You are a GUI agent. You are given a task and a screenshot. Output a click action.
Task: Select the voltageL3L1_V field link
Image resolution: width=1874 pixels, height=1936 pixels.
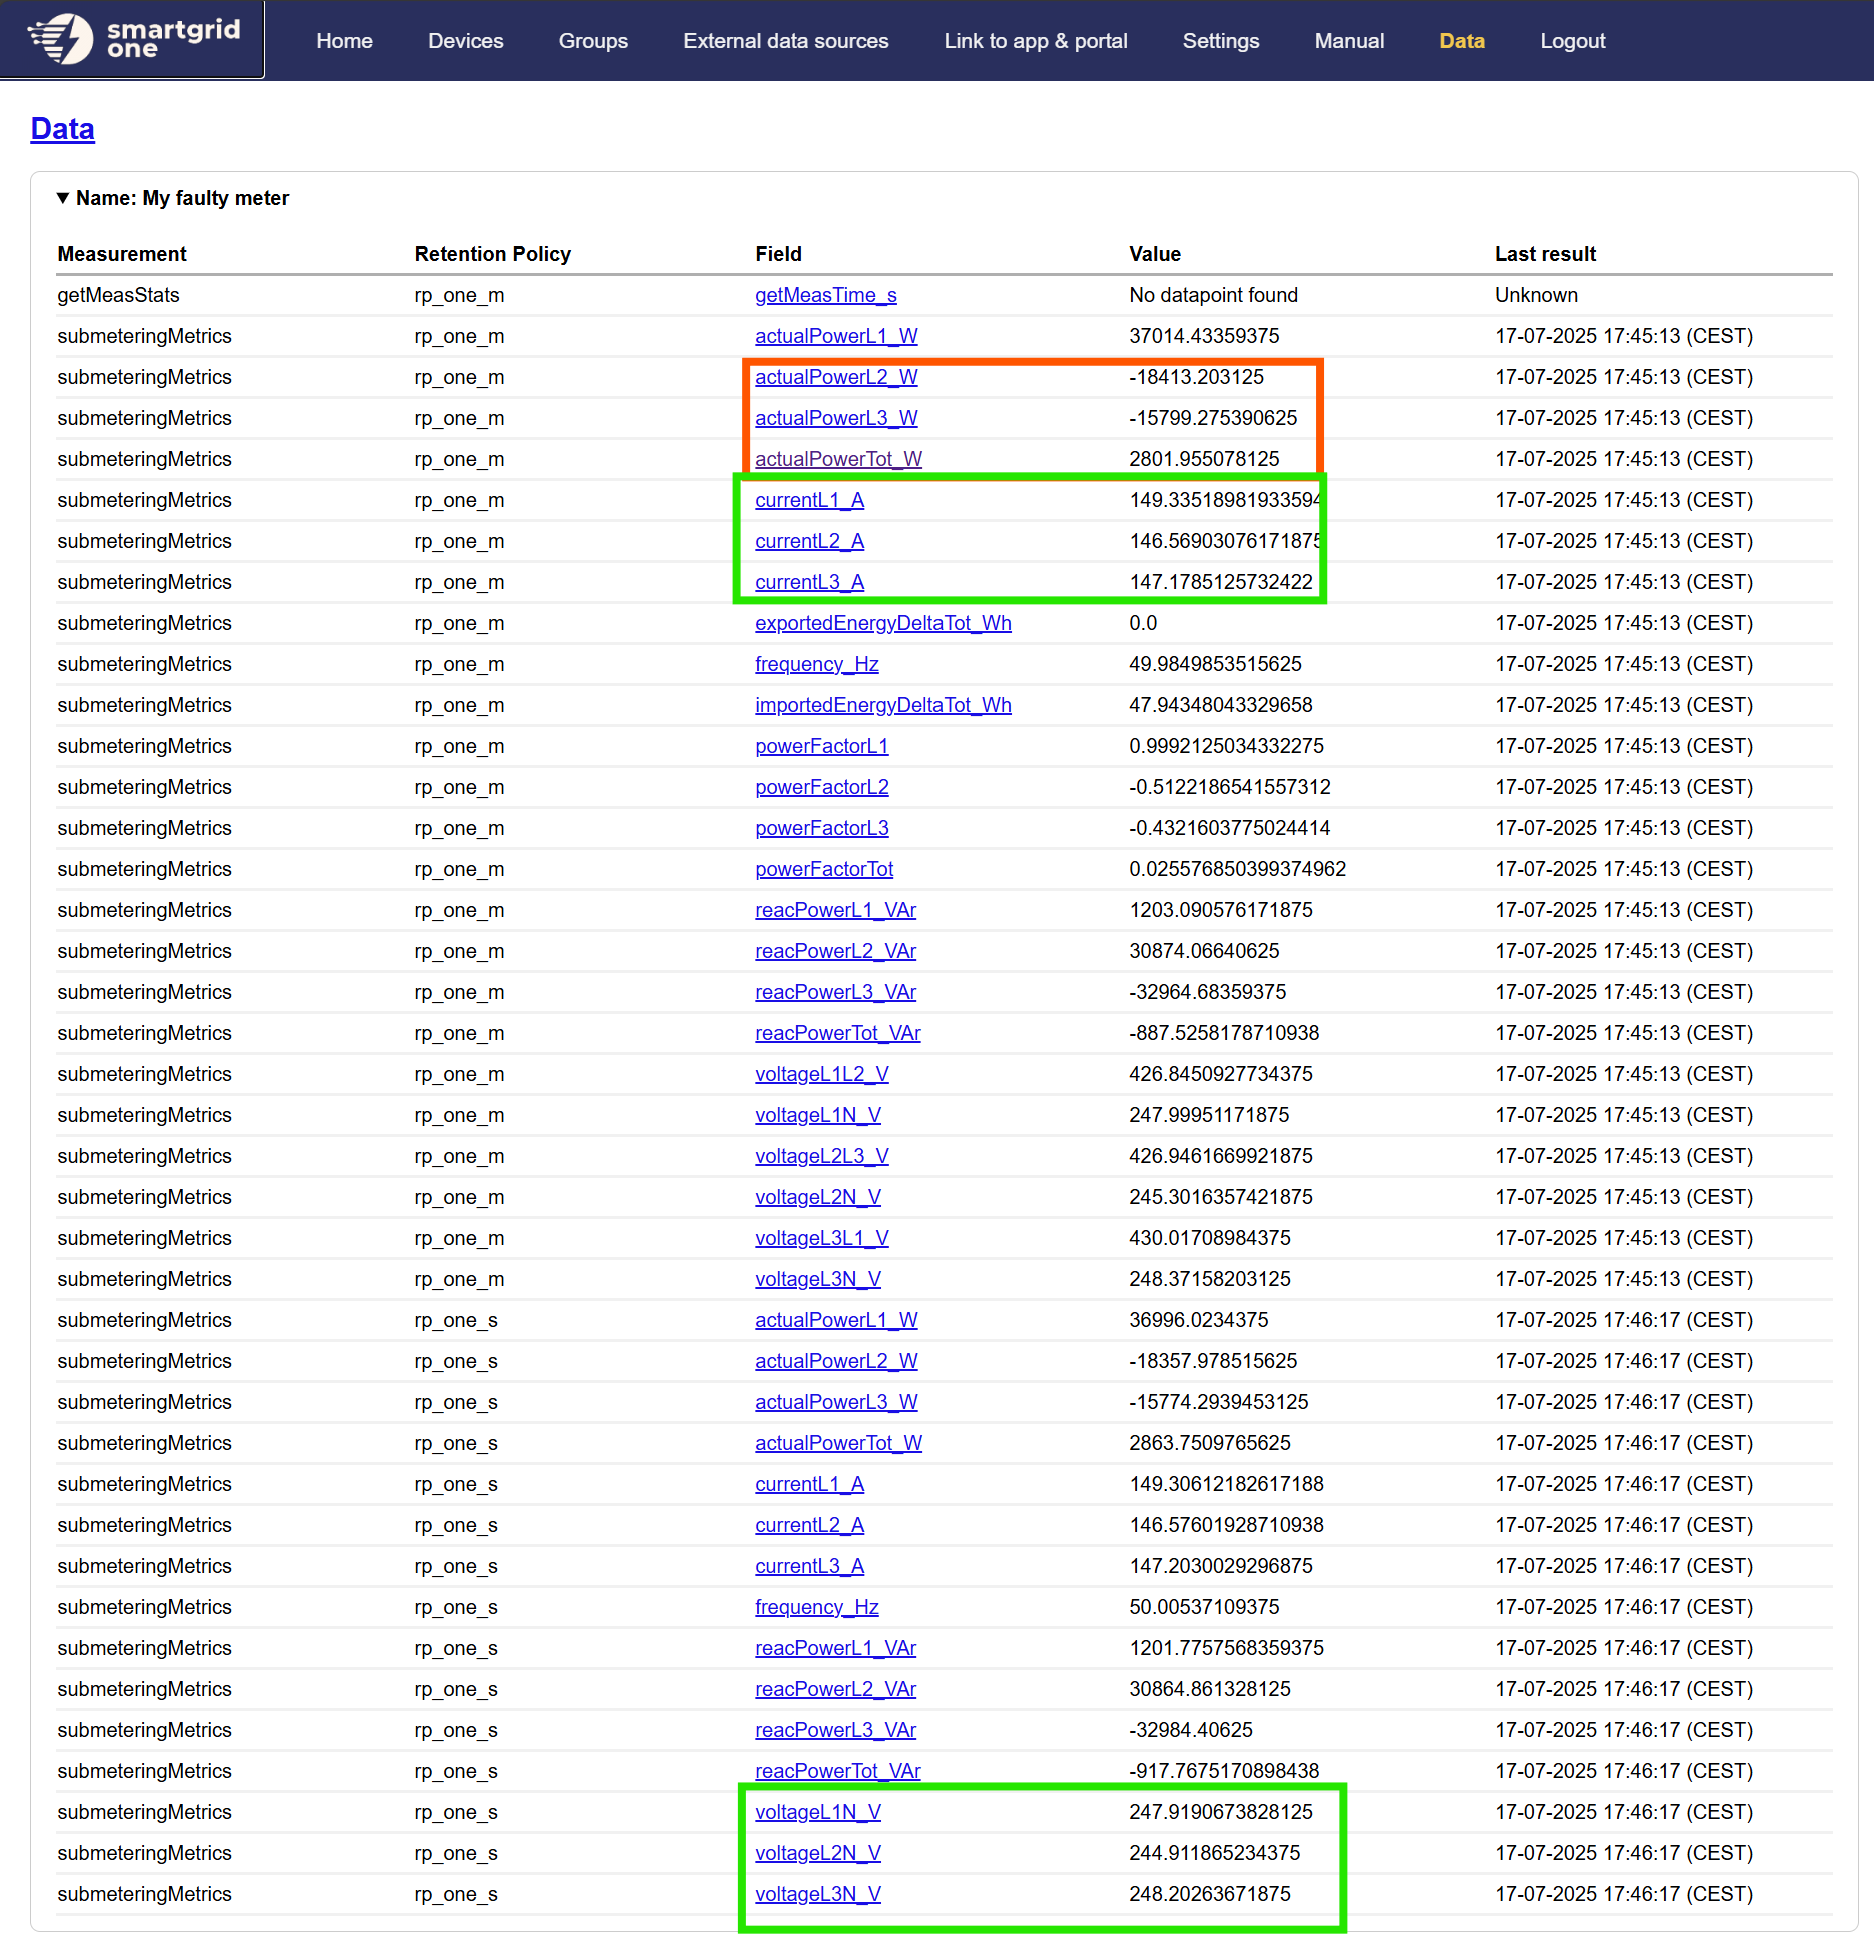coord(821,1238)
